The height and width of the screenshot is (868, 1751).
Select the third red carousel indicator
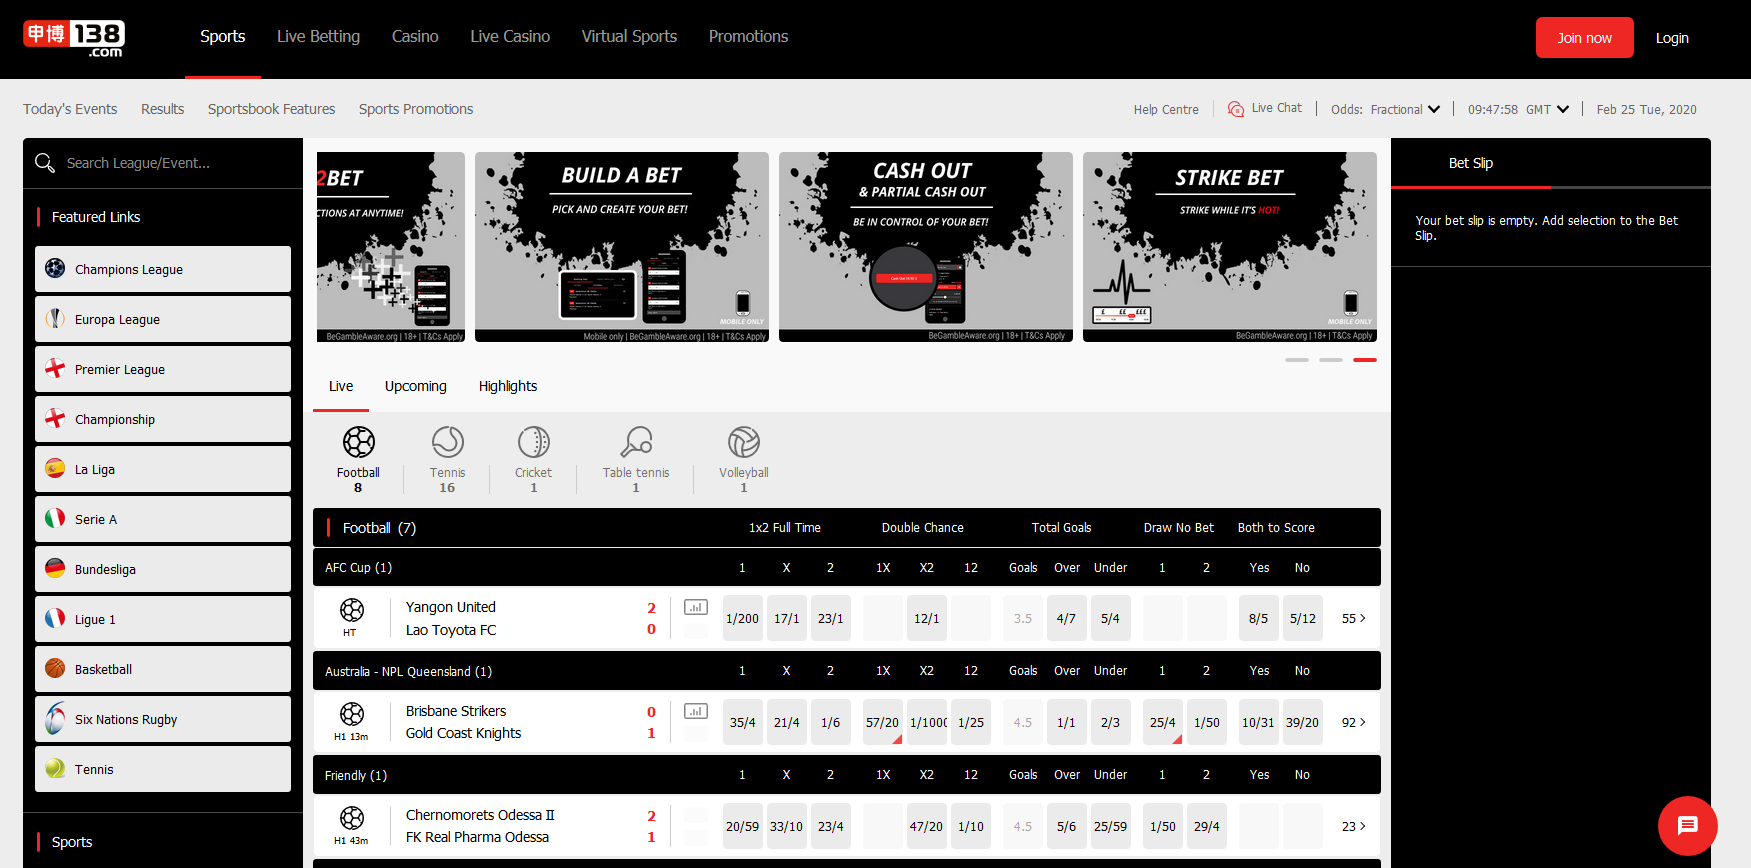[1364, 360]
